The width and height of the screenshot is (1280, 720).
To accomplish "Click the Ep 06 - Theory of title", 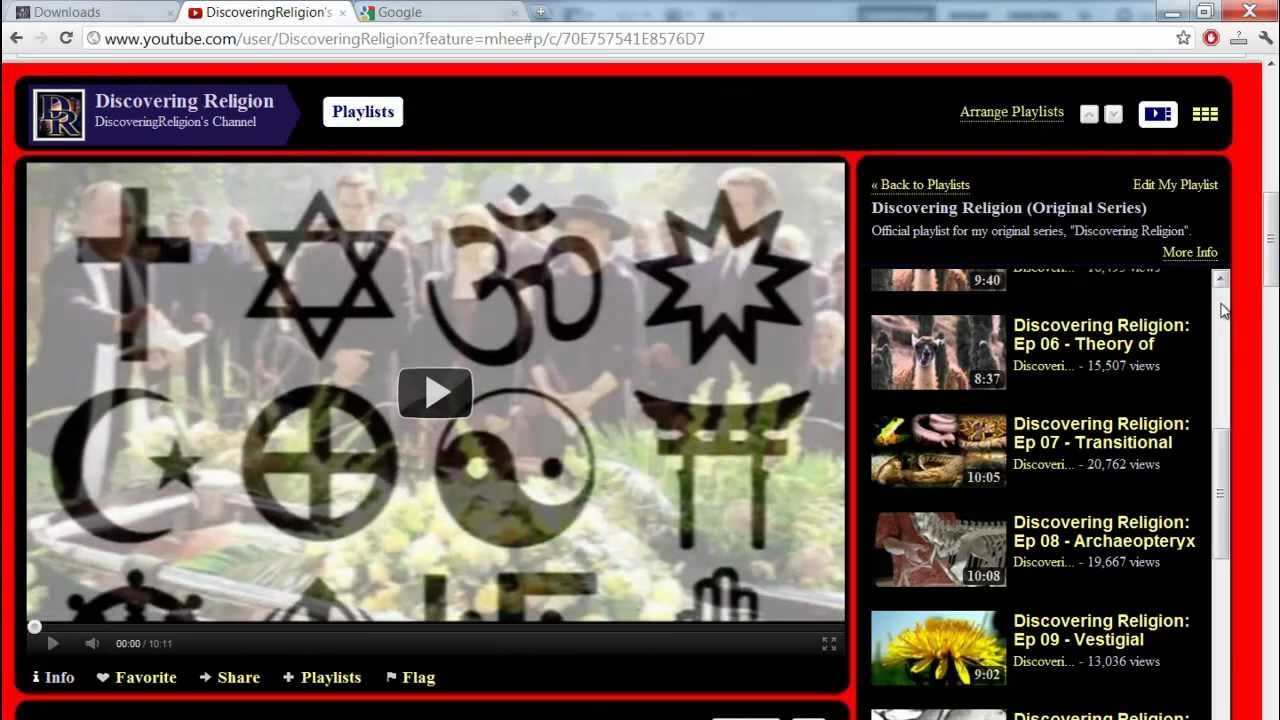I will (1101, 334).
